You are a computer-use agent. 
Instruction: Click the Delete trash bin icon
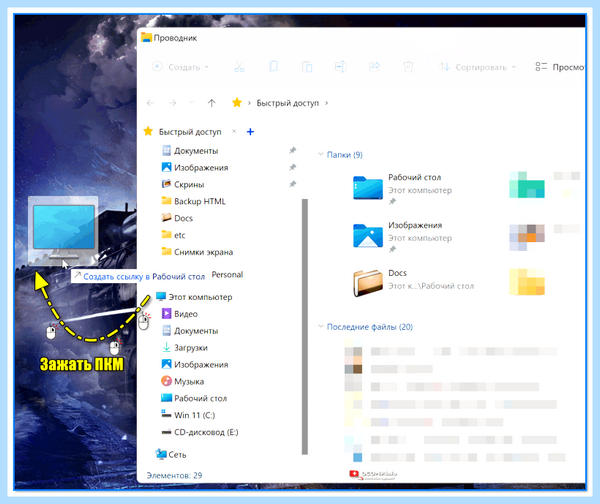[x=408, y=67]
